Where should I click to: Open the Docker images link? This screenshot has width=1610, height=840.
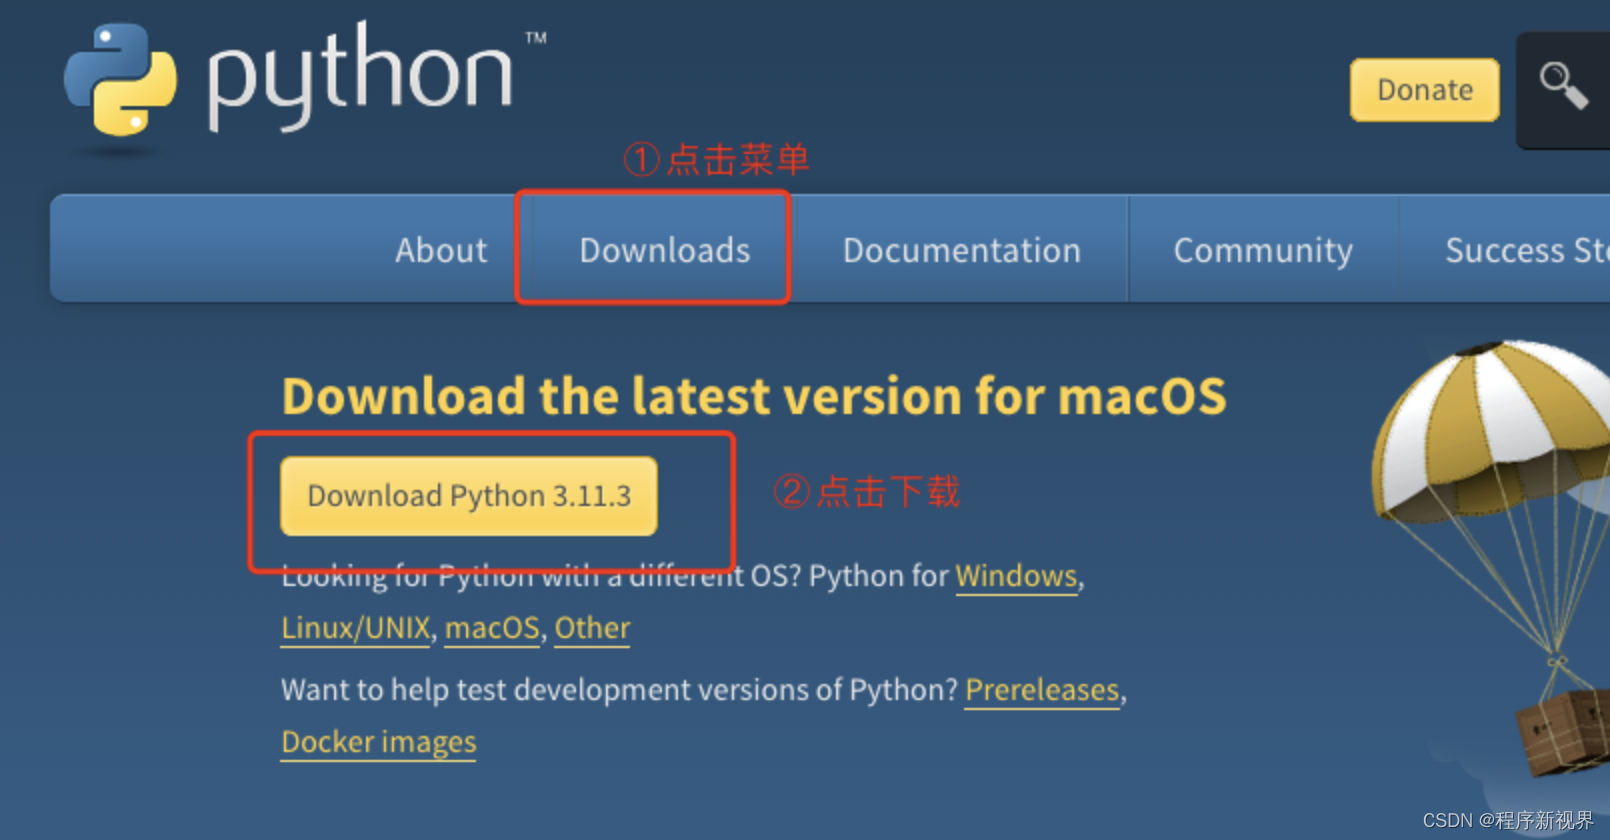[379, 743]
